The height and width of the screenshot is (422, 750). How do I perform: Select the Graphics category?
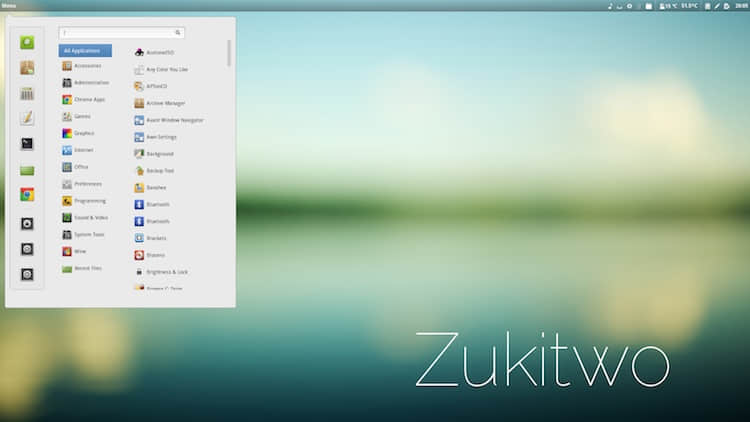(x=78, y=133)
